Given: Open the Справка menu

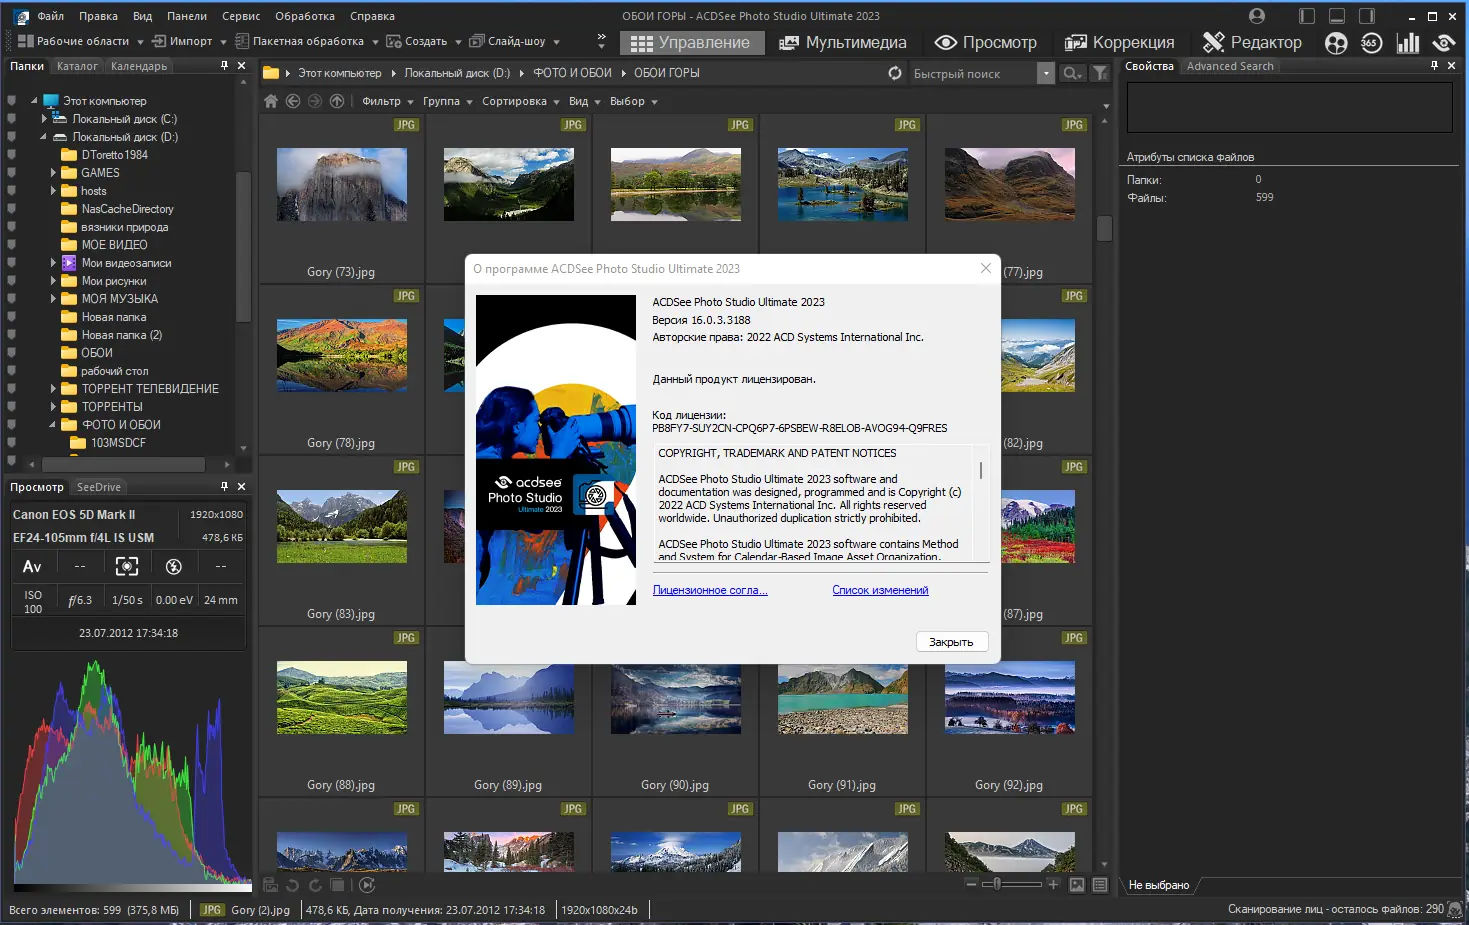Looking at the screenshot, I should 372,16.
